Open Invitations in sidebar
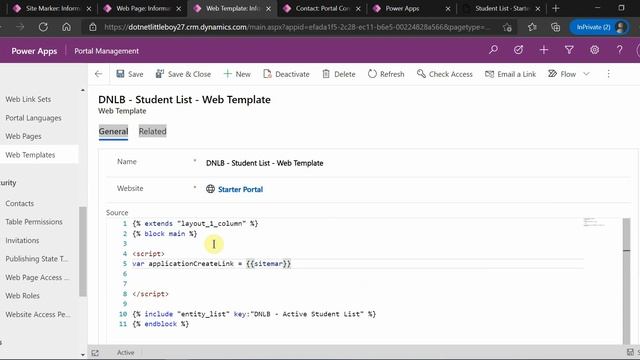This screenshot has height=360, width=640. pyautogui.click(x=22, y=240)
